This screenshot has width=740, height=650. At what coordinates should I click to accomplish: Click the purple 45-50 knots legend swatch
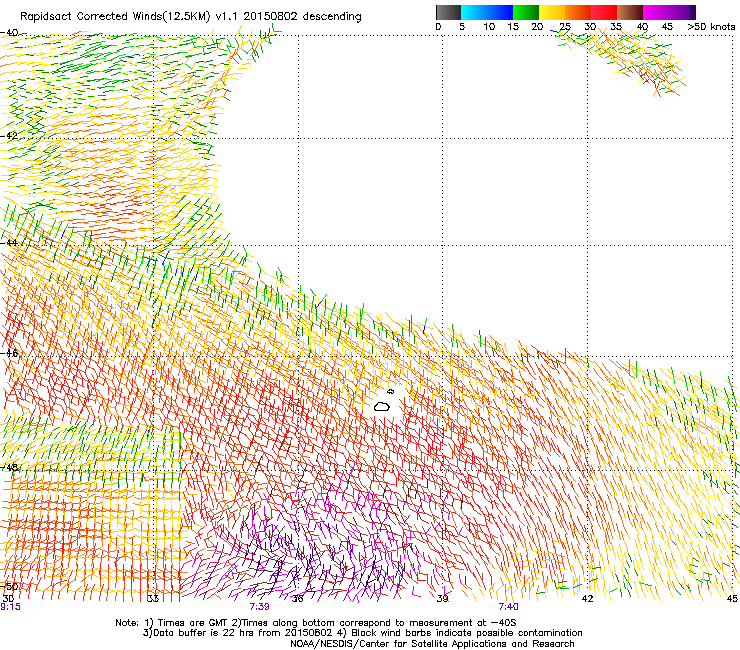click(682, 12)
